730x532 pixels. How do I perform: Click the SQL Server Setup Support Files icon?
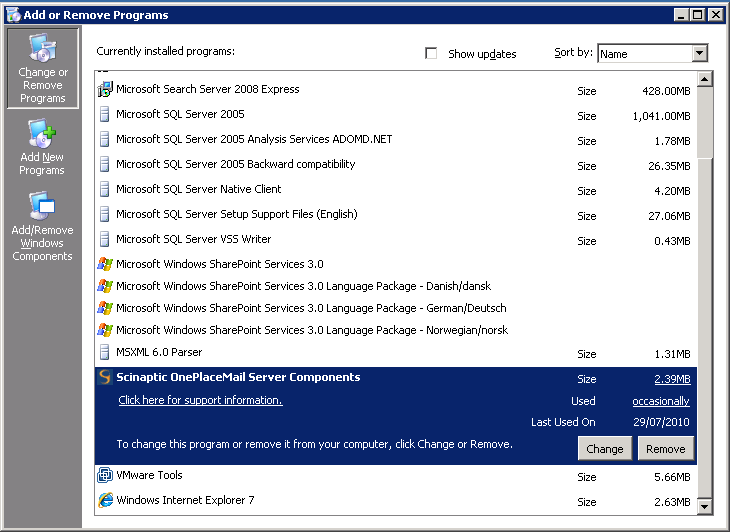[x=105, y=214]
